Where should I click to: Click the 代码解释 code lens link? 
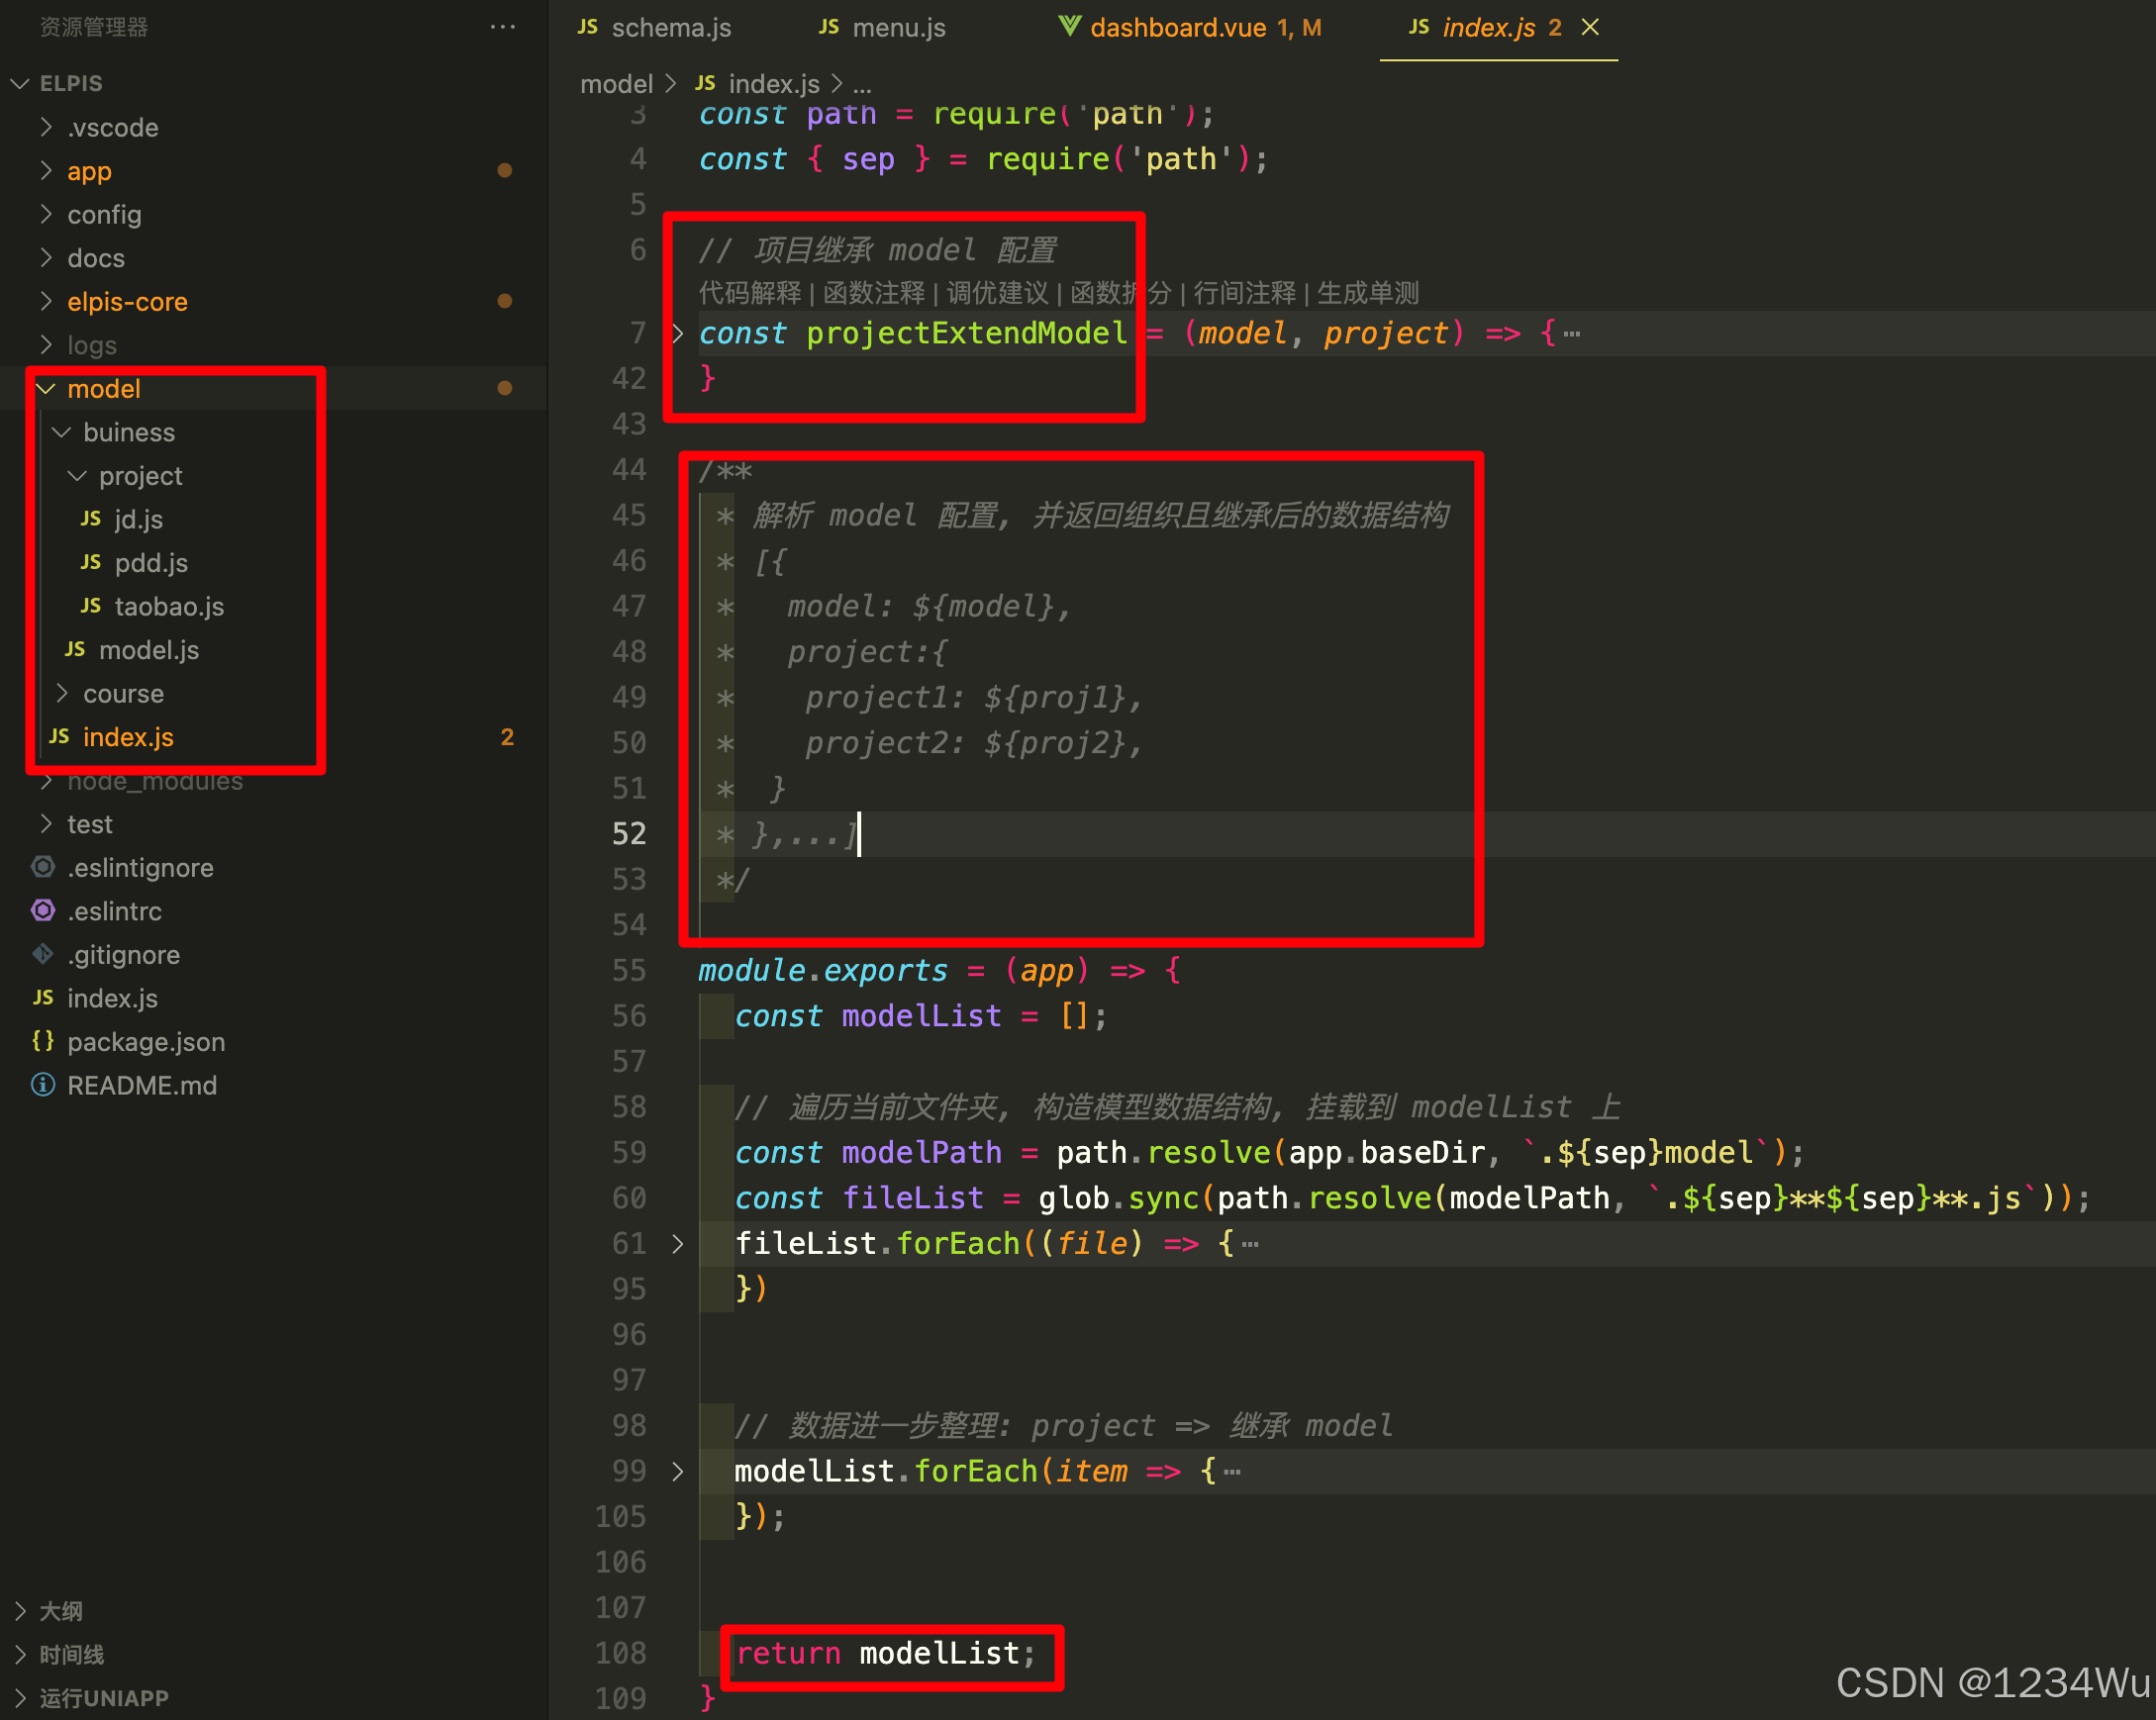[x=750, y=293]
